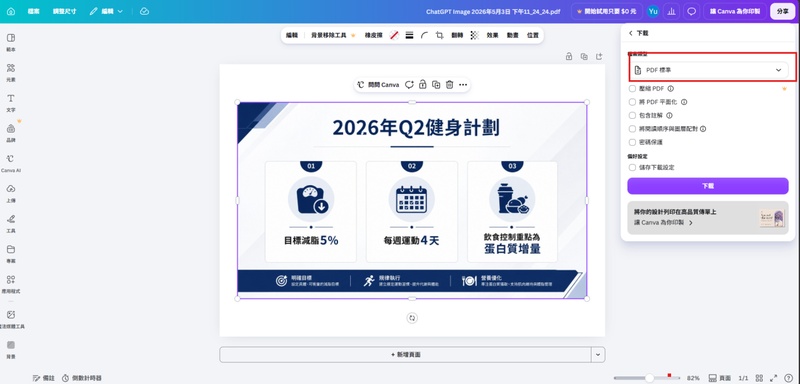Expand the arrow next to 新增頁面
This screenshot has height=384, width=800.
(x=598, y=354)
